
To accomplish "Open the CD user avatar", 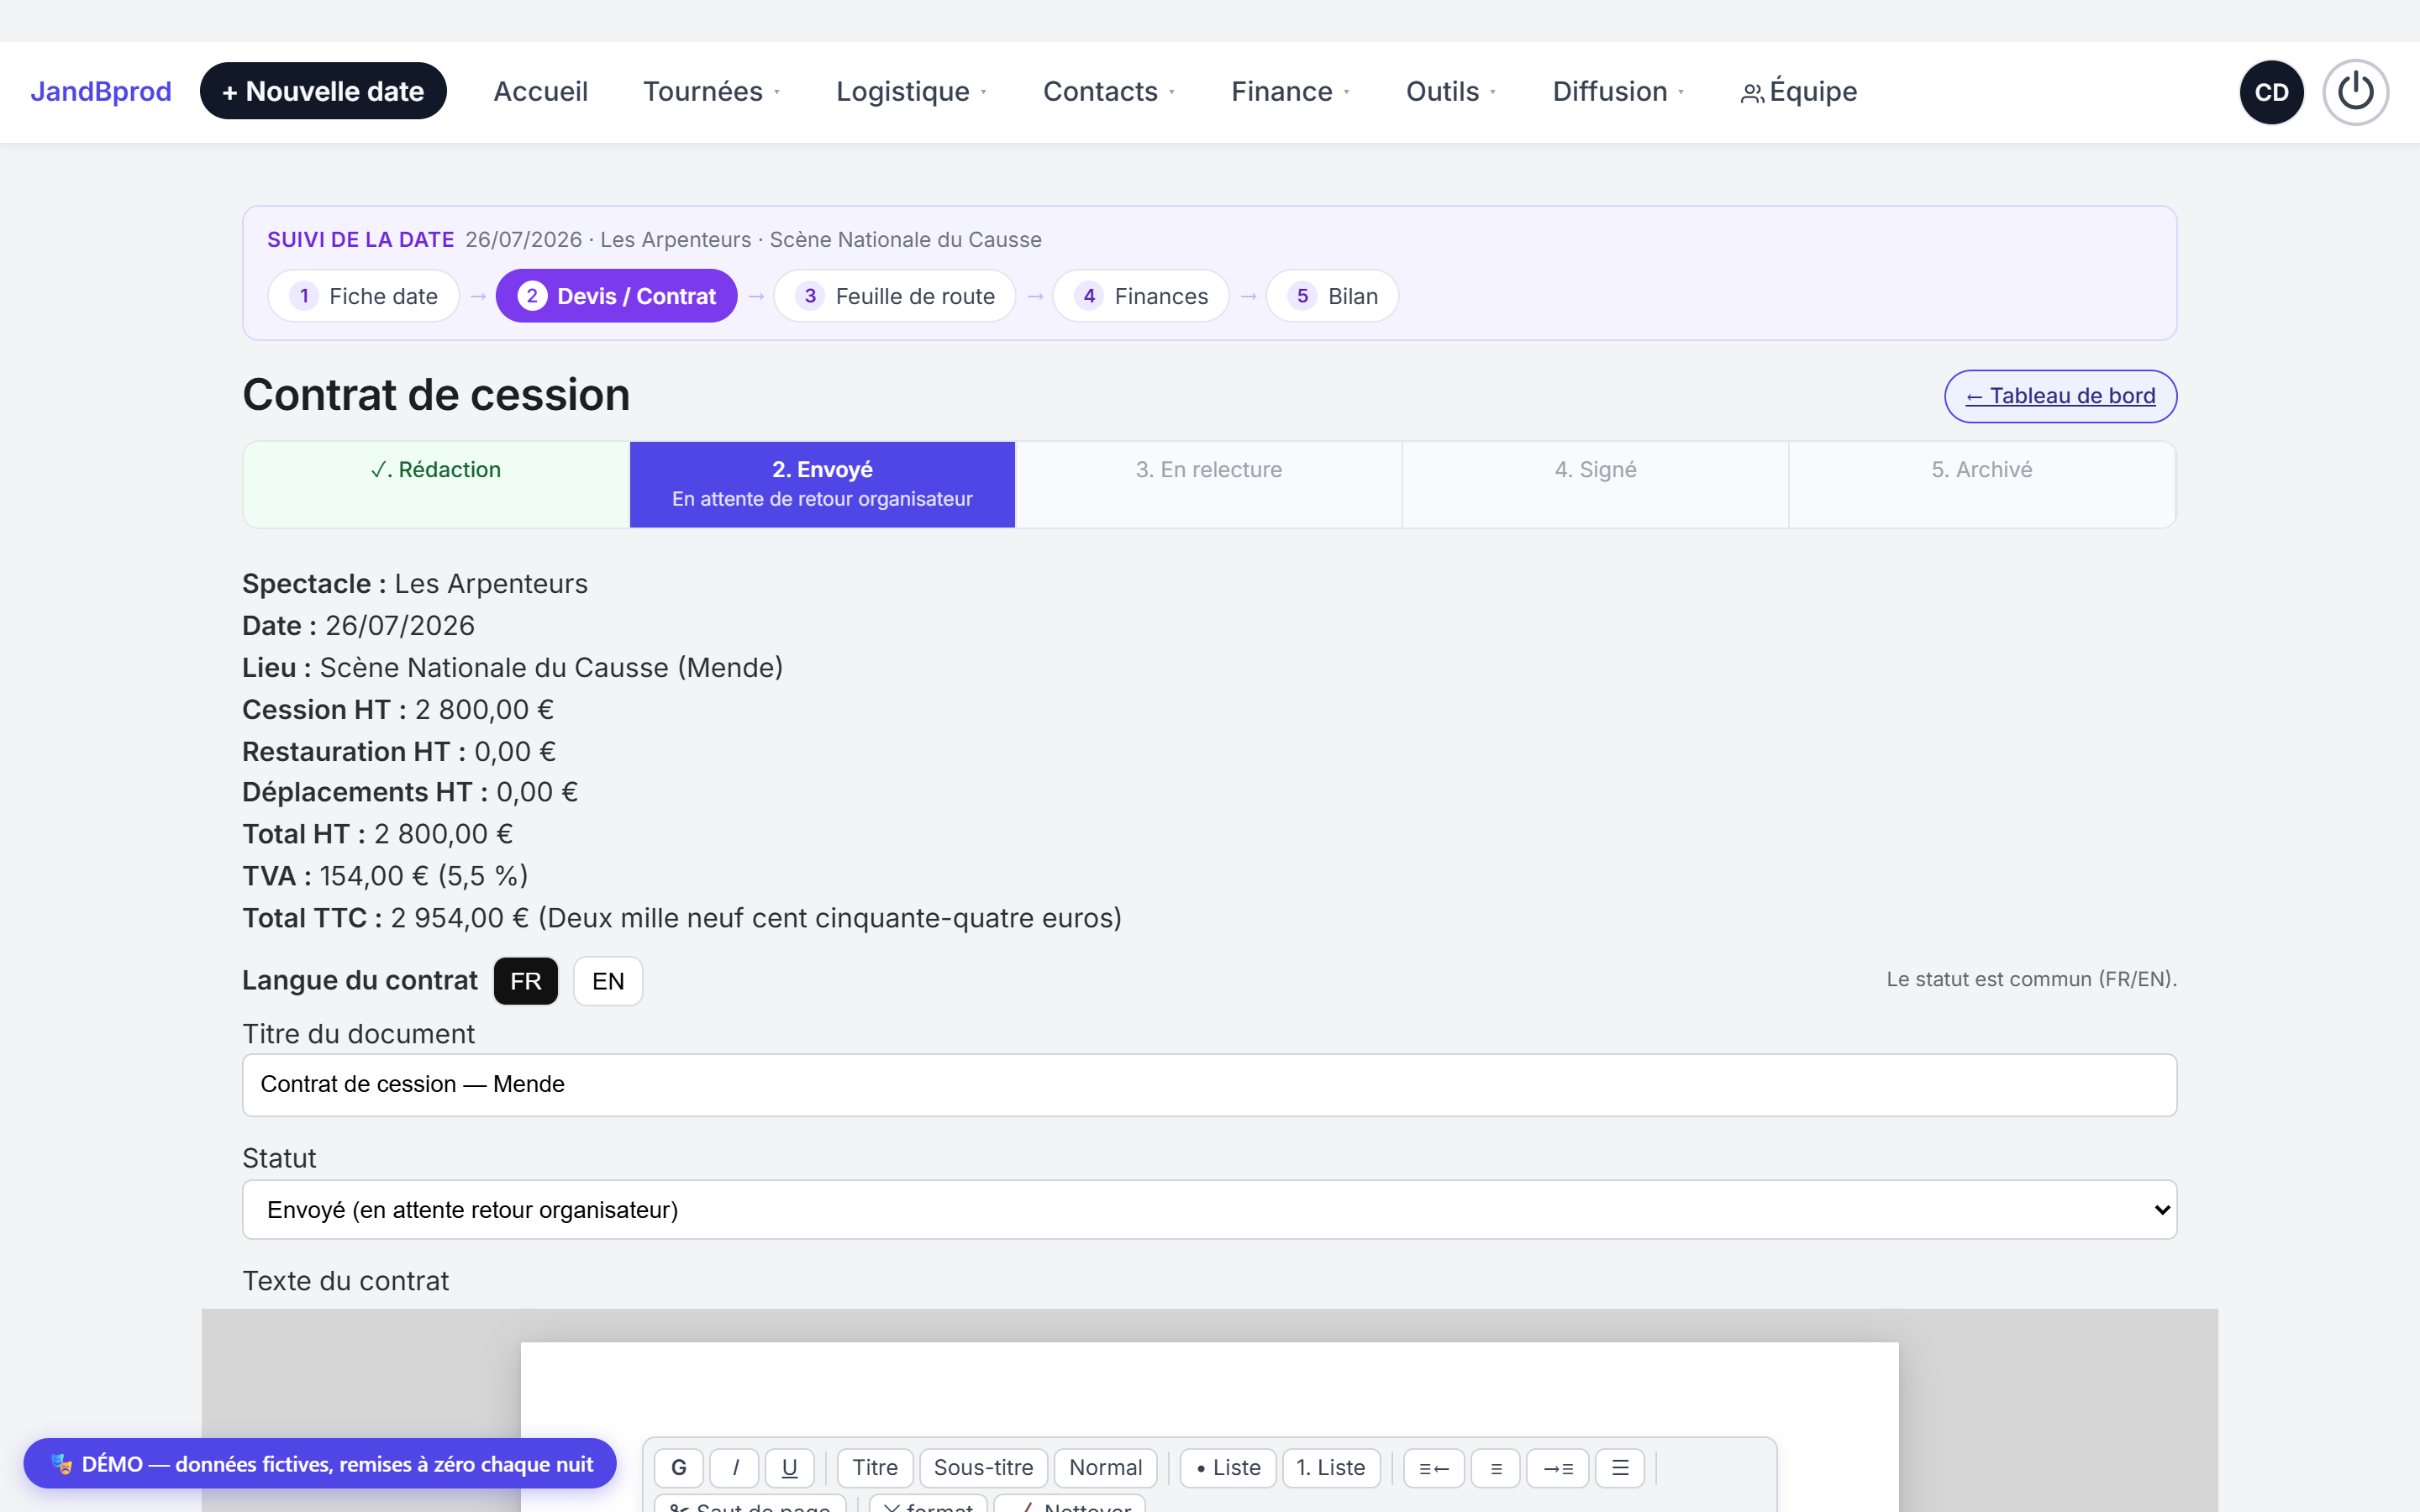I will click(2271, 92).
